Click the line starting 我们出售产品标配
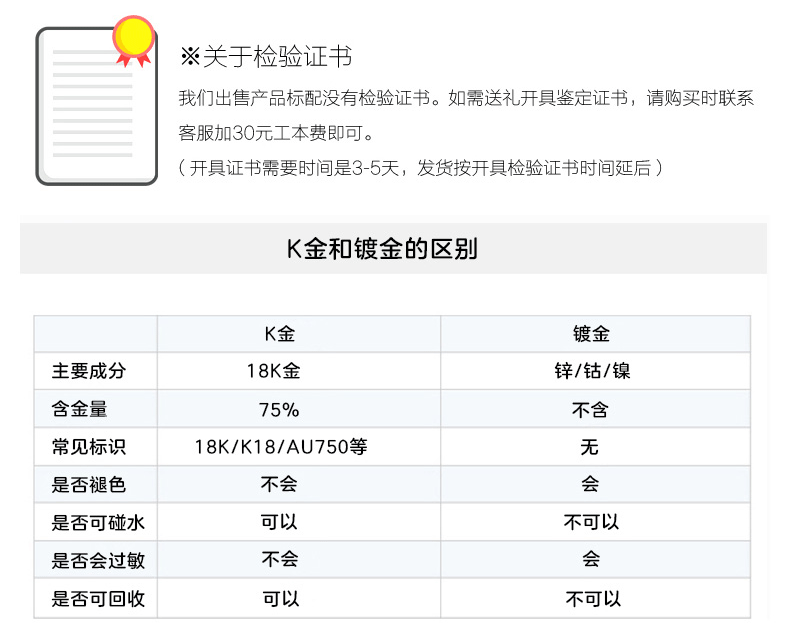This screenshot has width=790, height=640. tap(466, 98)
